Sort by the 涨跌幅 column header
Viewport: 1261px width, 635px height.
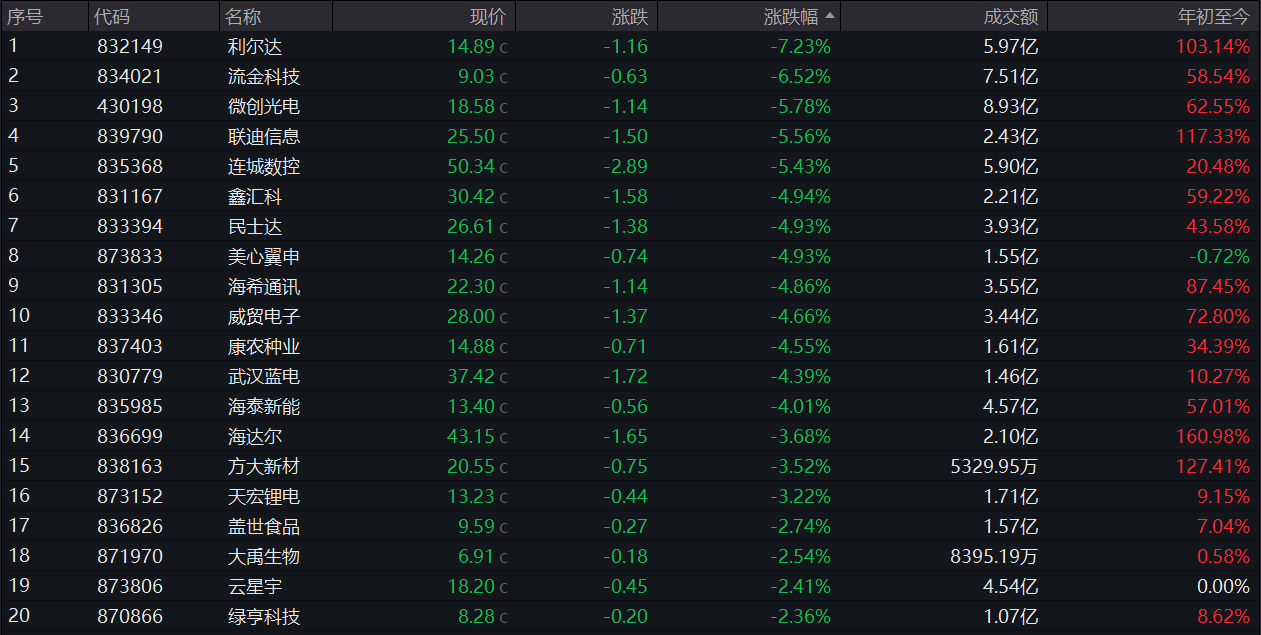pyautogui.click(x=791, y=17)
